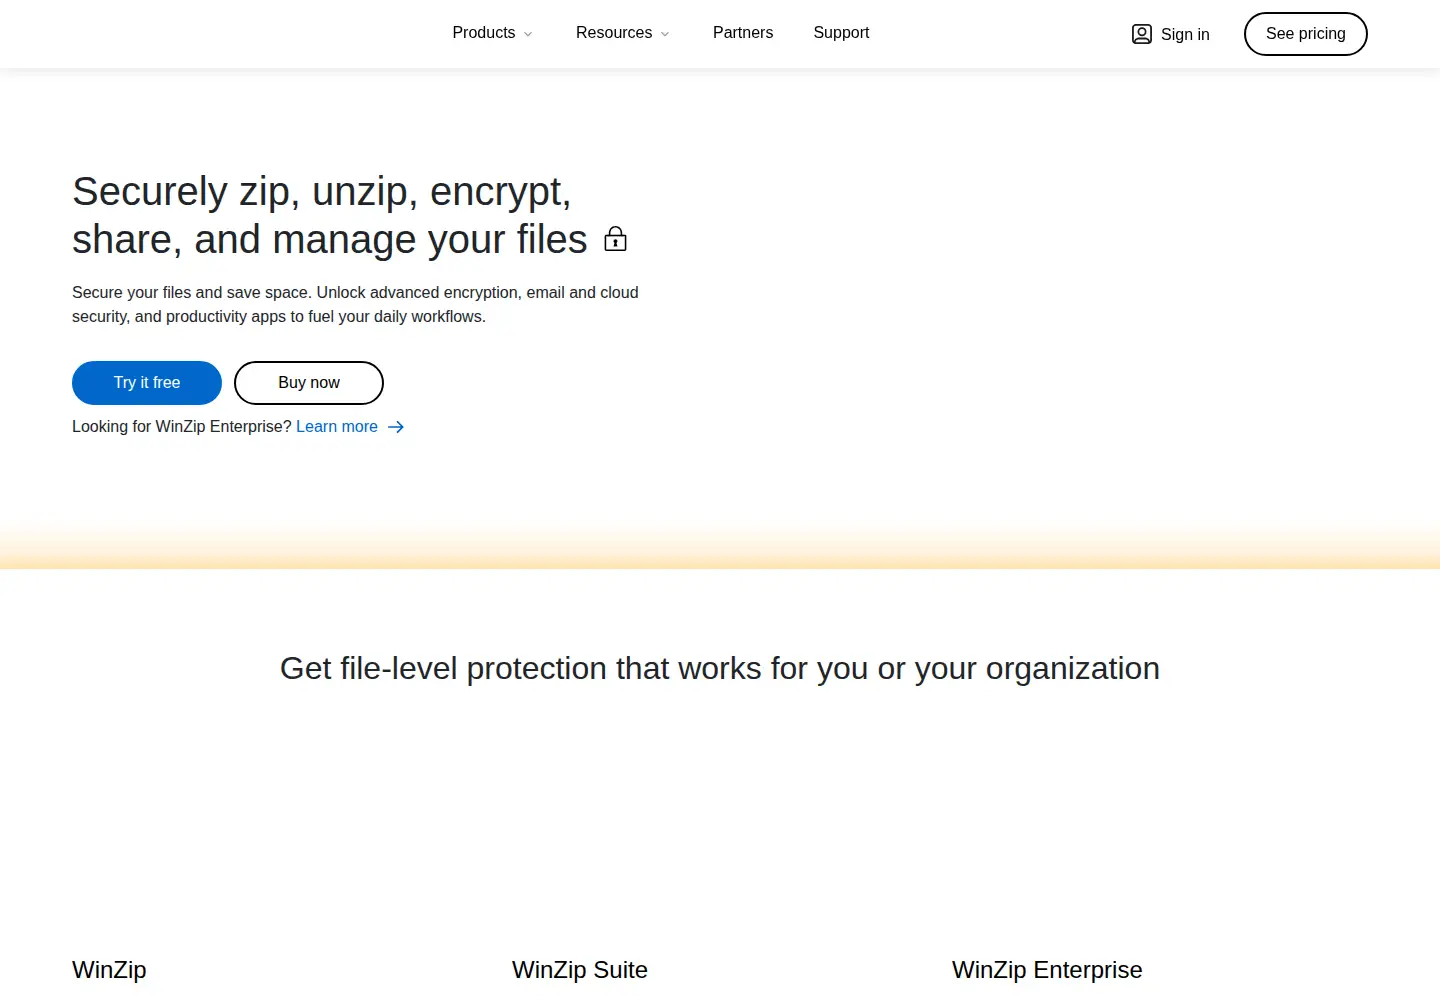Click the user account icon beside Sign in
Screen dimensions: 1440x1000
1141,34
